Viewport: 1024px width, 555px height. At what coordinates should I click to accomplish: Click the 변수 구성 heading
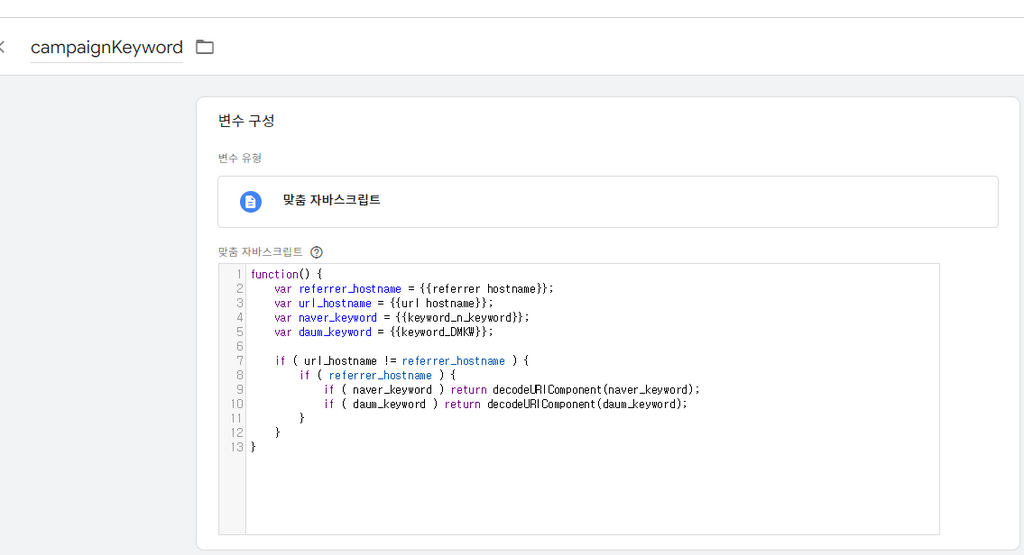[246, 121]
